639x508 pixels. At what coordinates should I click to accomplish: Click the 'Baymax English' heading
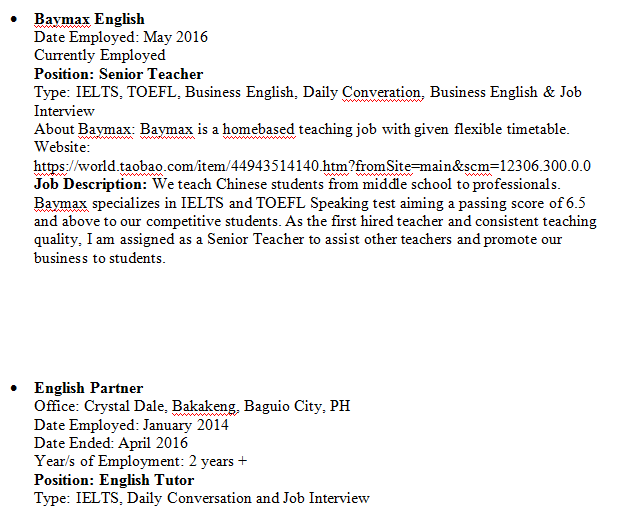(x=89, y=19)
